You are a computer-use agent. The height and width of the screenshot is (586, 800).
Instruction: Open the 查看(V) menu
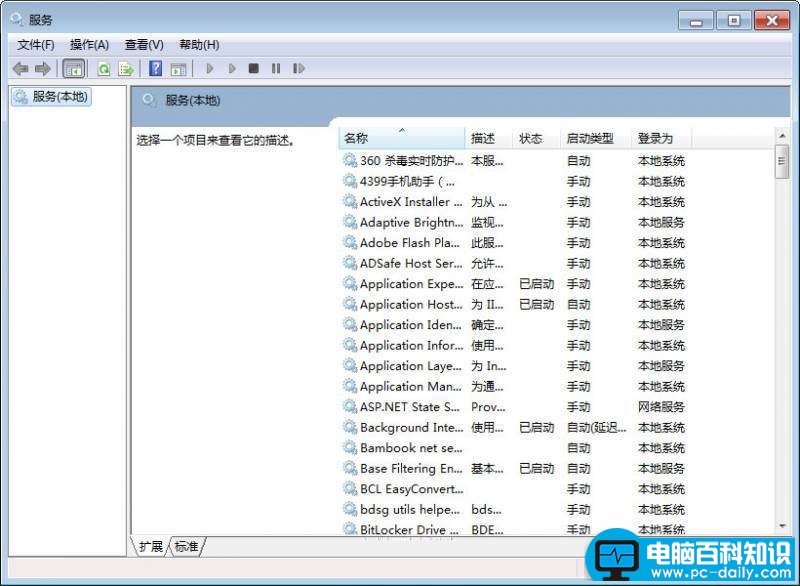(x=143, y=44)
